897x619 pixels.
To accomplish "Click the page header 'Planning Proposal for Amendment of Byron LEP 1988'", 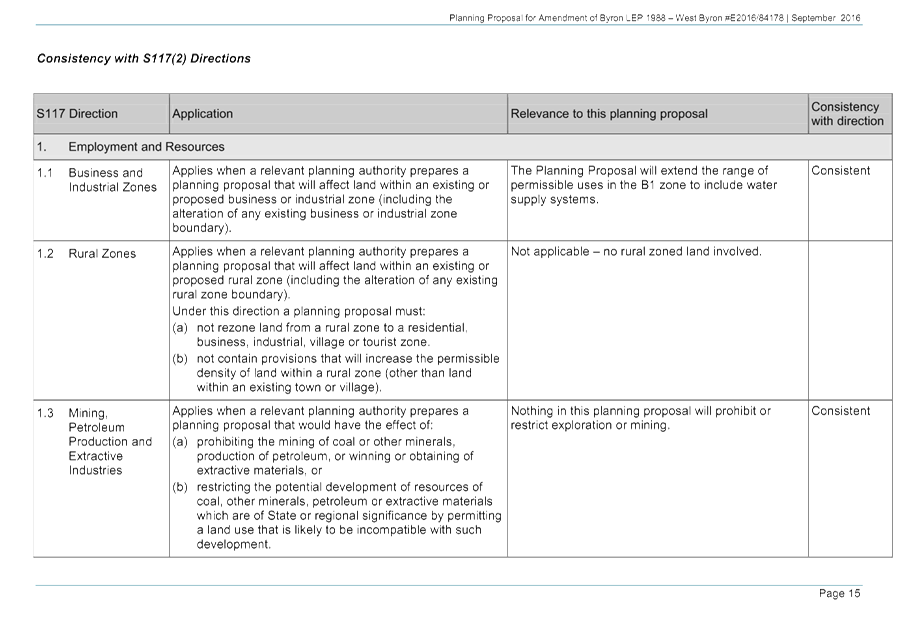I will (x=654, y=18).
